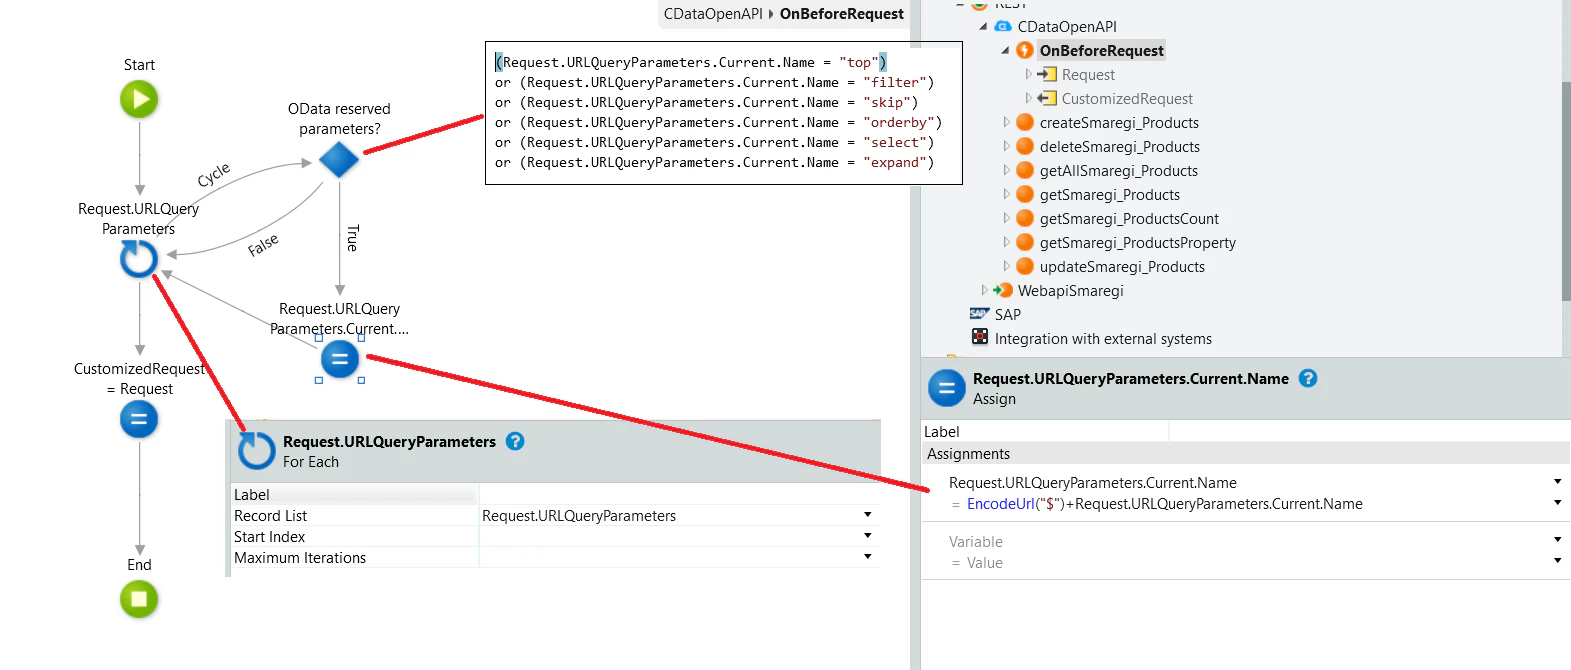The width and height of the screenshot is (1571, 670).
Task: Expand updateSmaregi_Products in tree
Action: (1006, 266)
